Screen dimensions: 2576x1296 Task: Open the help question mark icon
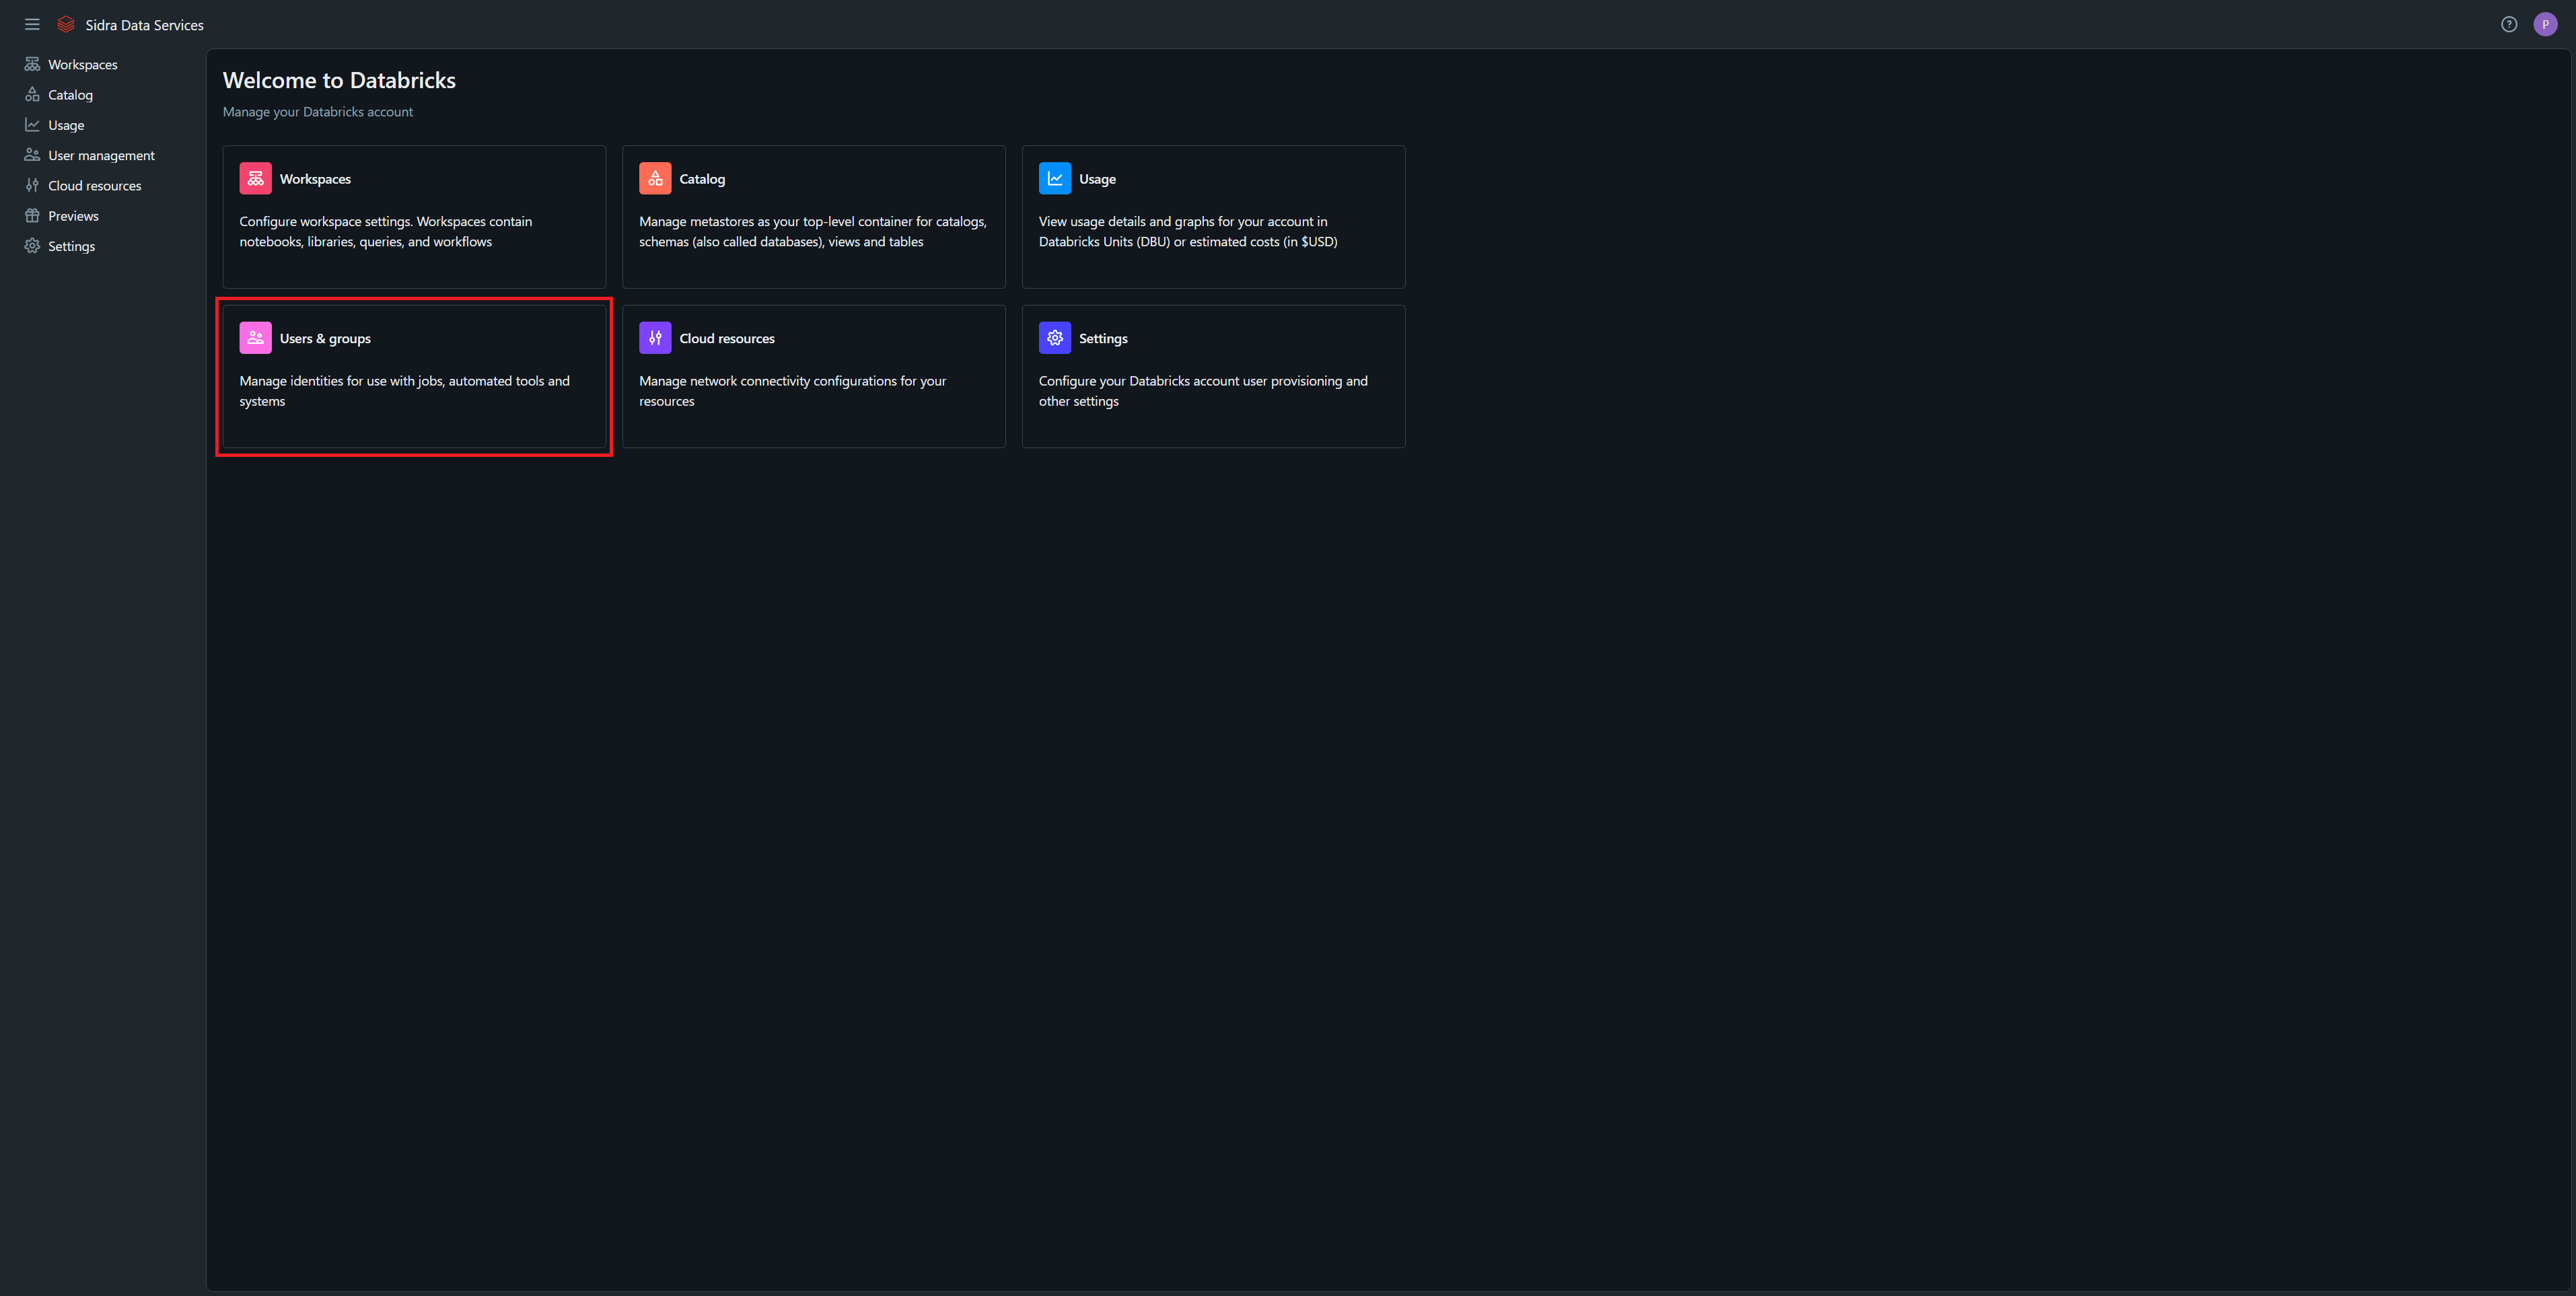2509,25
